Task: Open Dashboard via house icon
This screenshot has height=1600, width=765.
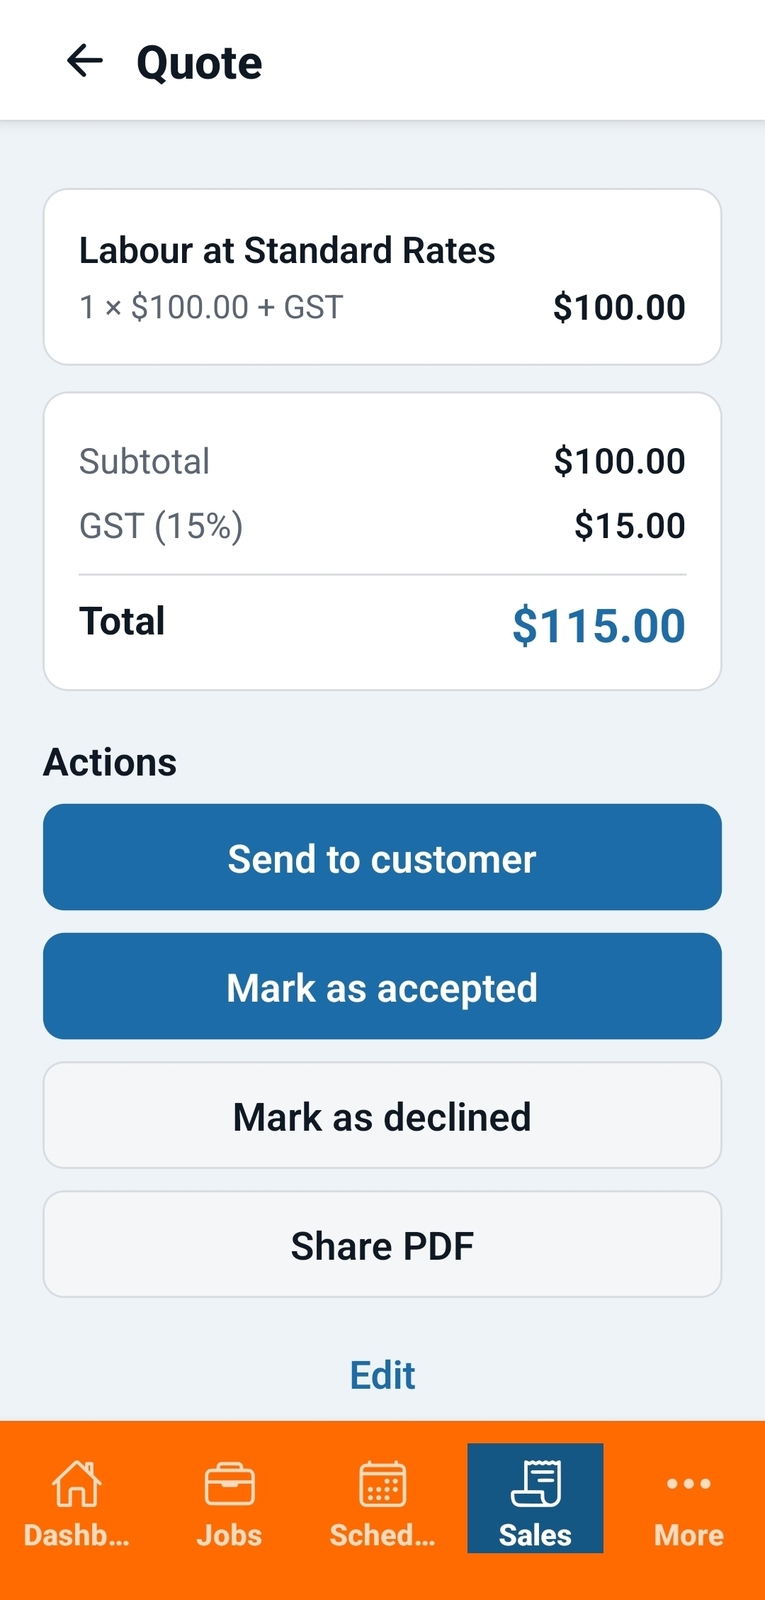Action: pyautogui.click(x=77, y=1483)
